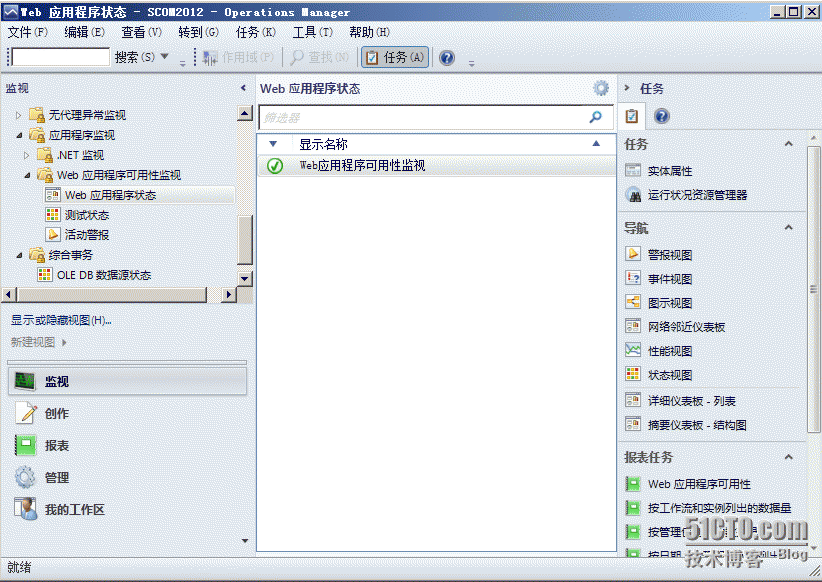This screenshot has height=582, width=822.
Task: Collapse Web 应用程序可用性监视 tree node
Action: (27, 175)
